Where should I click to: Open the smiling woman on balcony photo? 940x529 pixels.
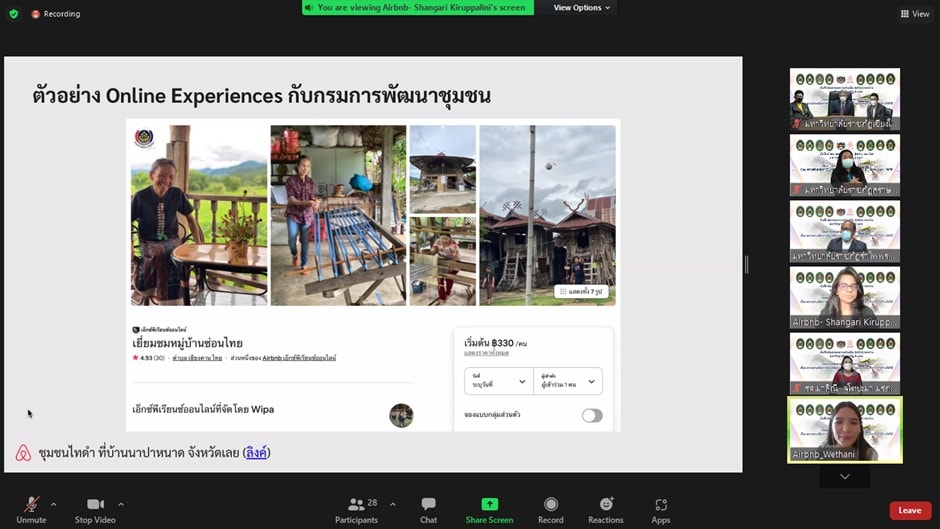coord(199,215)
